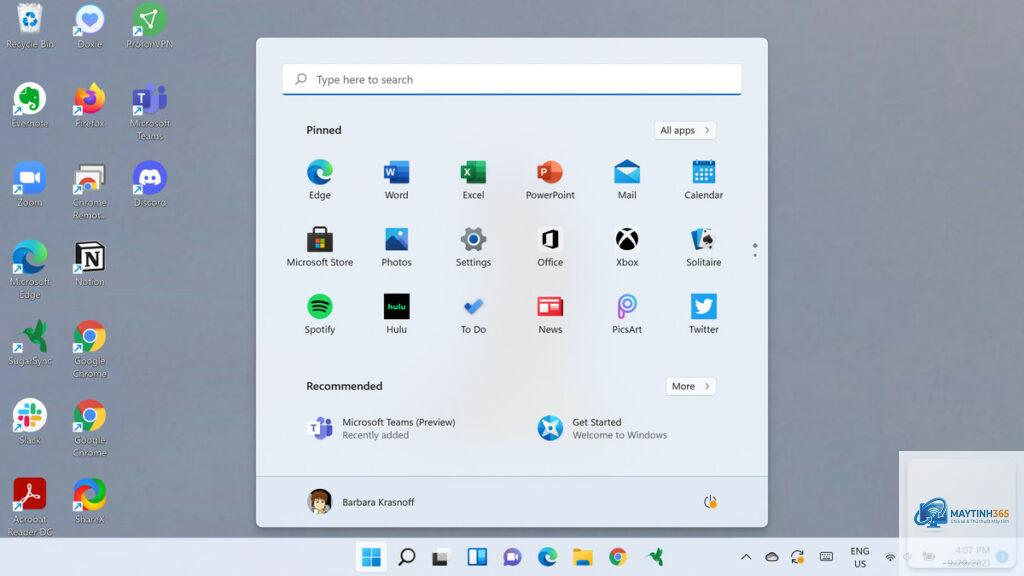This screenshot has height=576, width=1024.
Task: Select the Doxie desktop shortcut
Action: (x=89, y=26)
